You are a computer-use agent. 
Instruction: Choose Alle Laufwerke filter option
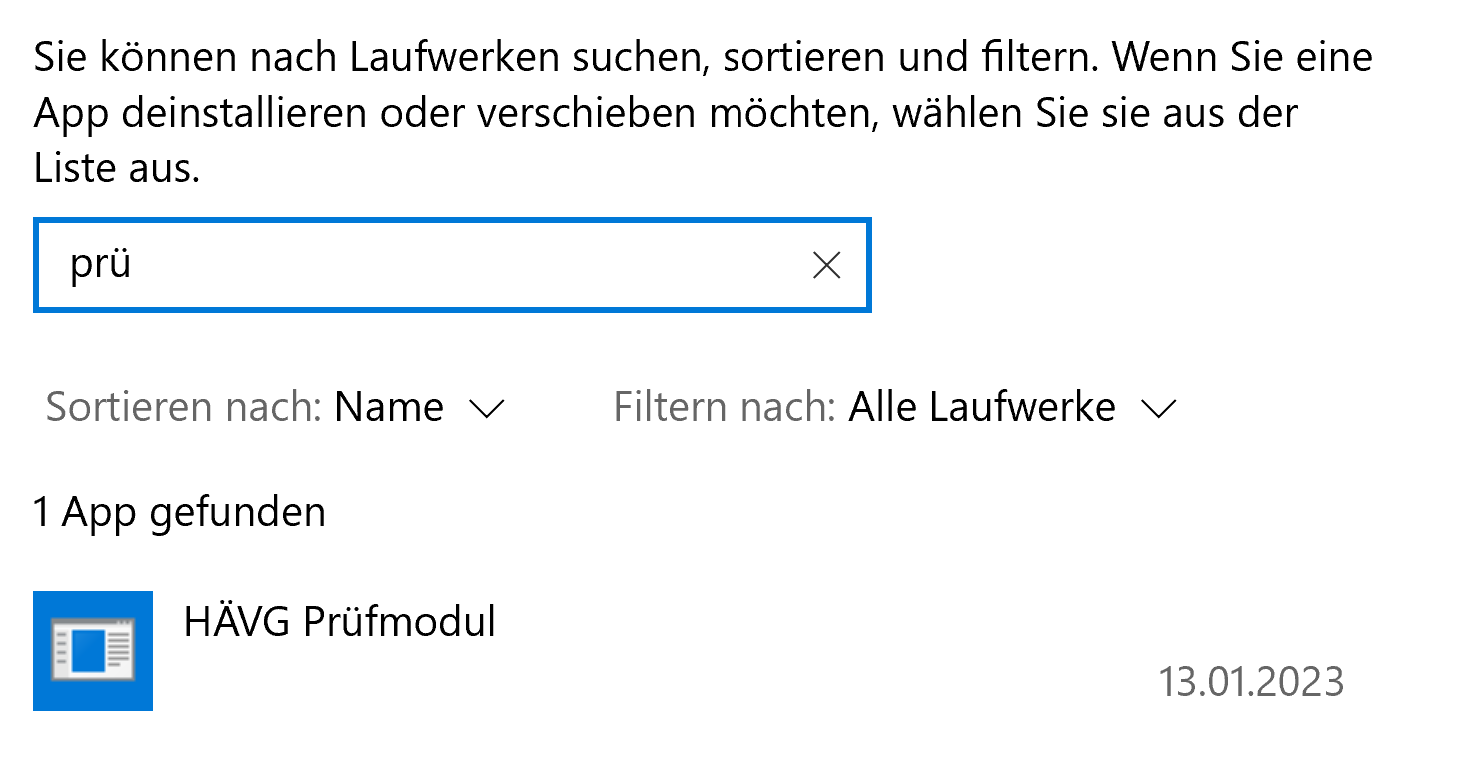[982, 407]
